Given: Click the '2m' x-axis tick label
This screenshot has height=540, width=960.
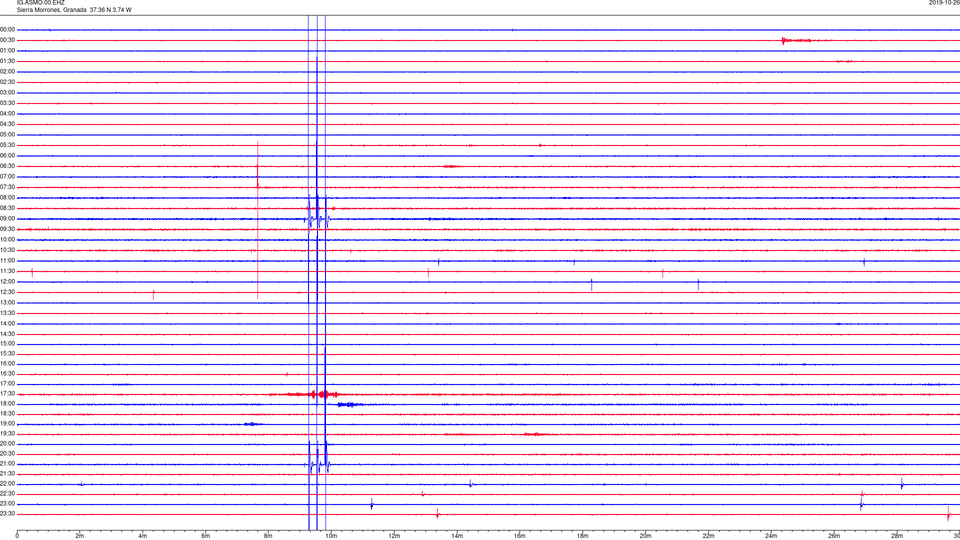Looking at the screenshot, I should coord(80,536).
